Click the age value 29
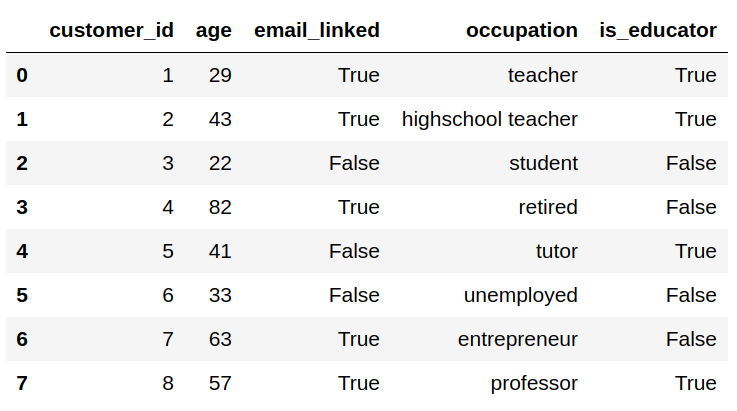Image resolution: width=737 pixels, height=411 pixels. tap(220, 75)
